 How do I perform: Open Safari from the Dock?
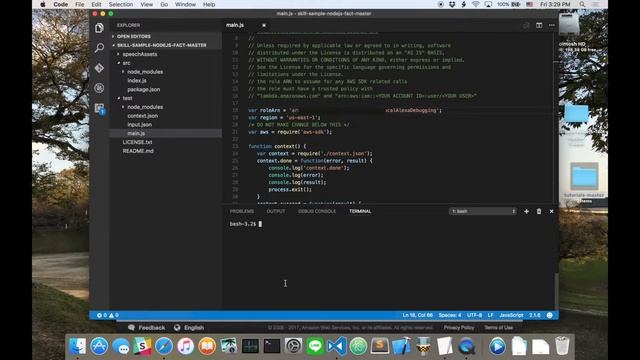coord(164,346)
